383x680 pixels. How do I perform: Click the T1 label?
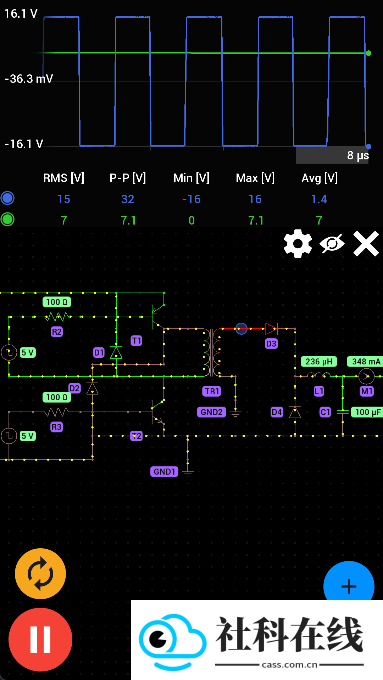(x=136, y=341)
